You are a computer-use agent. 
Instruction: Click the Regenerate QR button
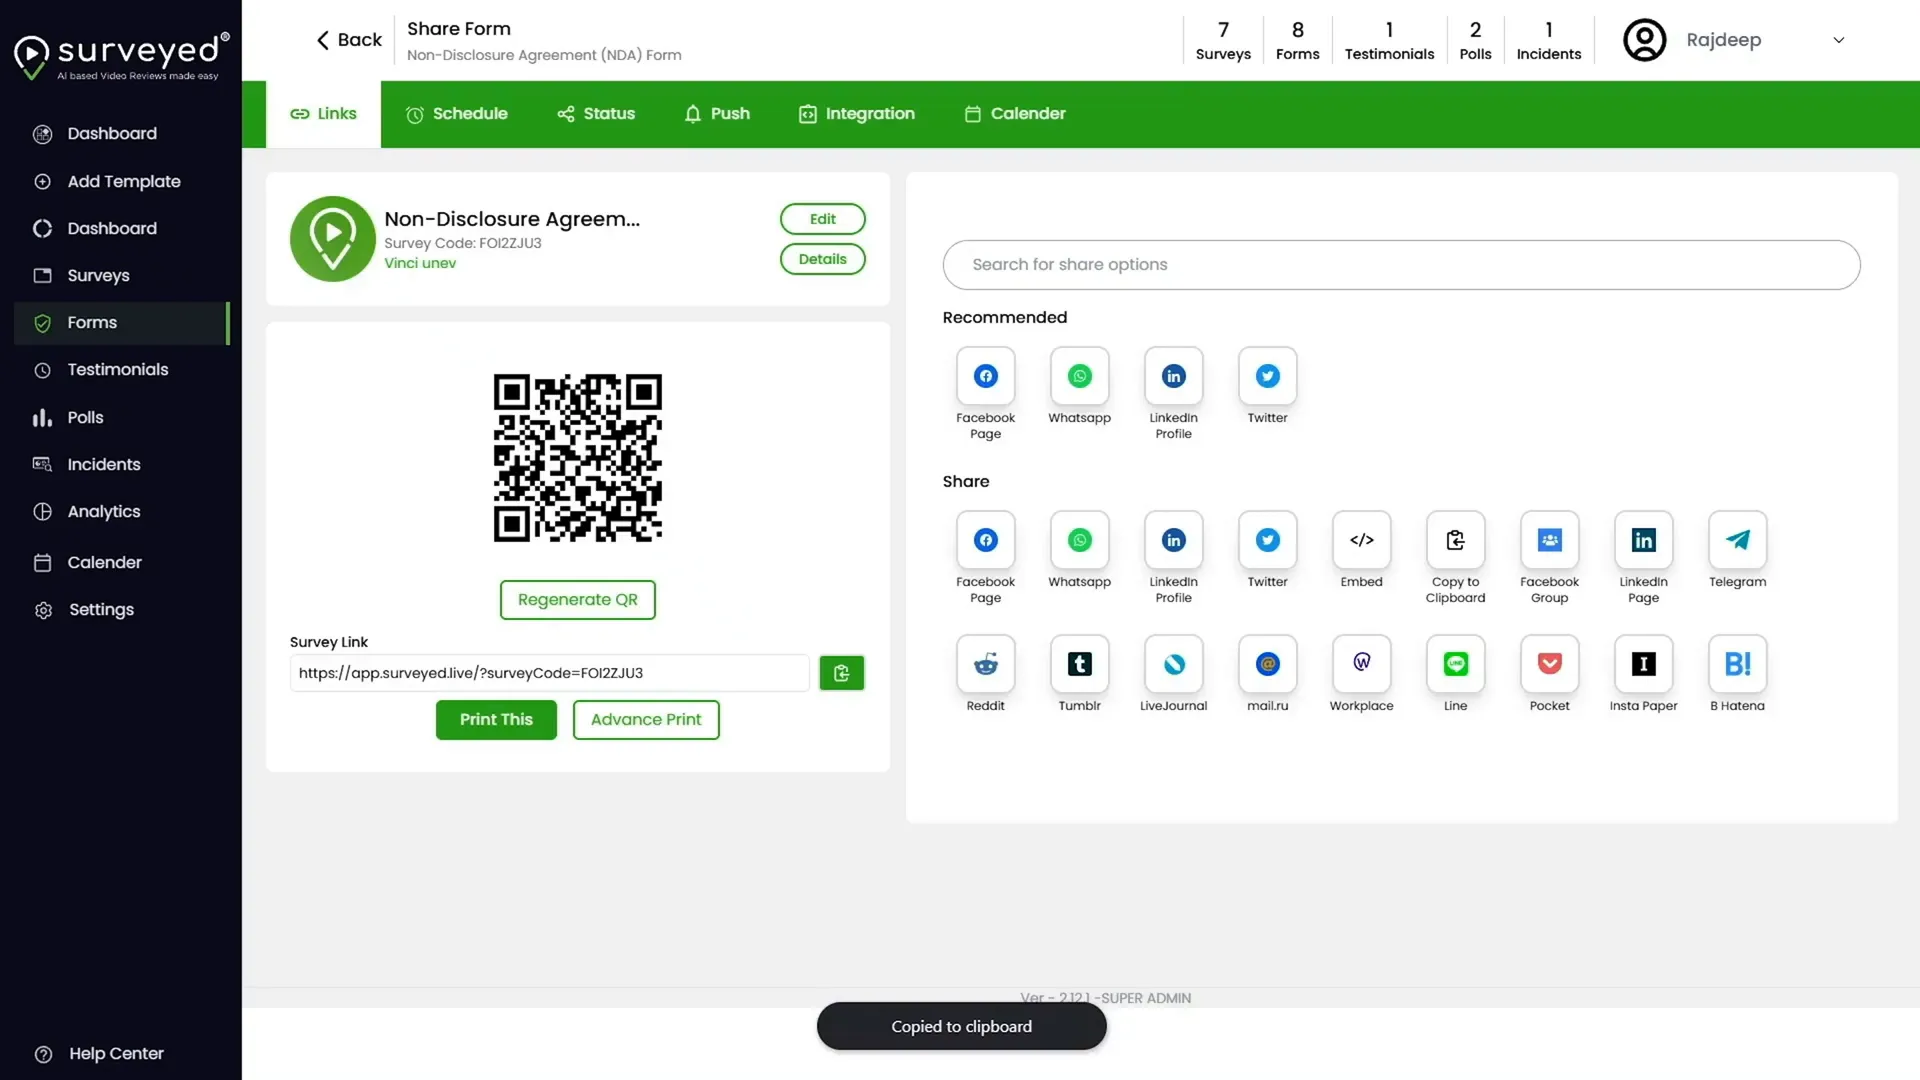[578, 599]
